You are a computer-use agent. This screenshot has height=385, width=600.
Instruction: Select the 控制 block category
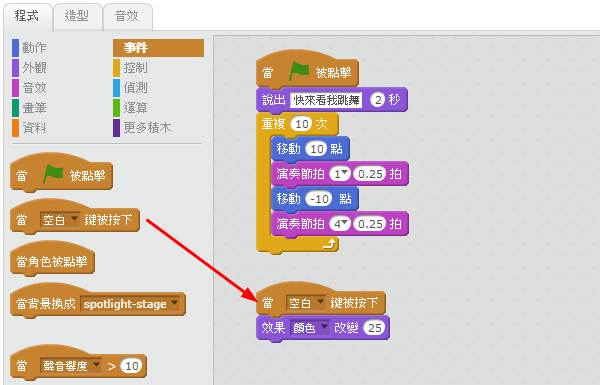[130, 68]
